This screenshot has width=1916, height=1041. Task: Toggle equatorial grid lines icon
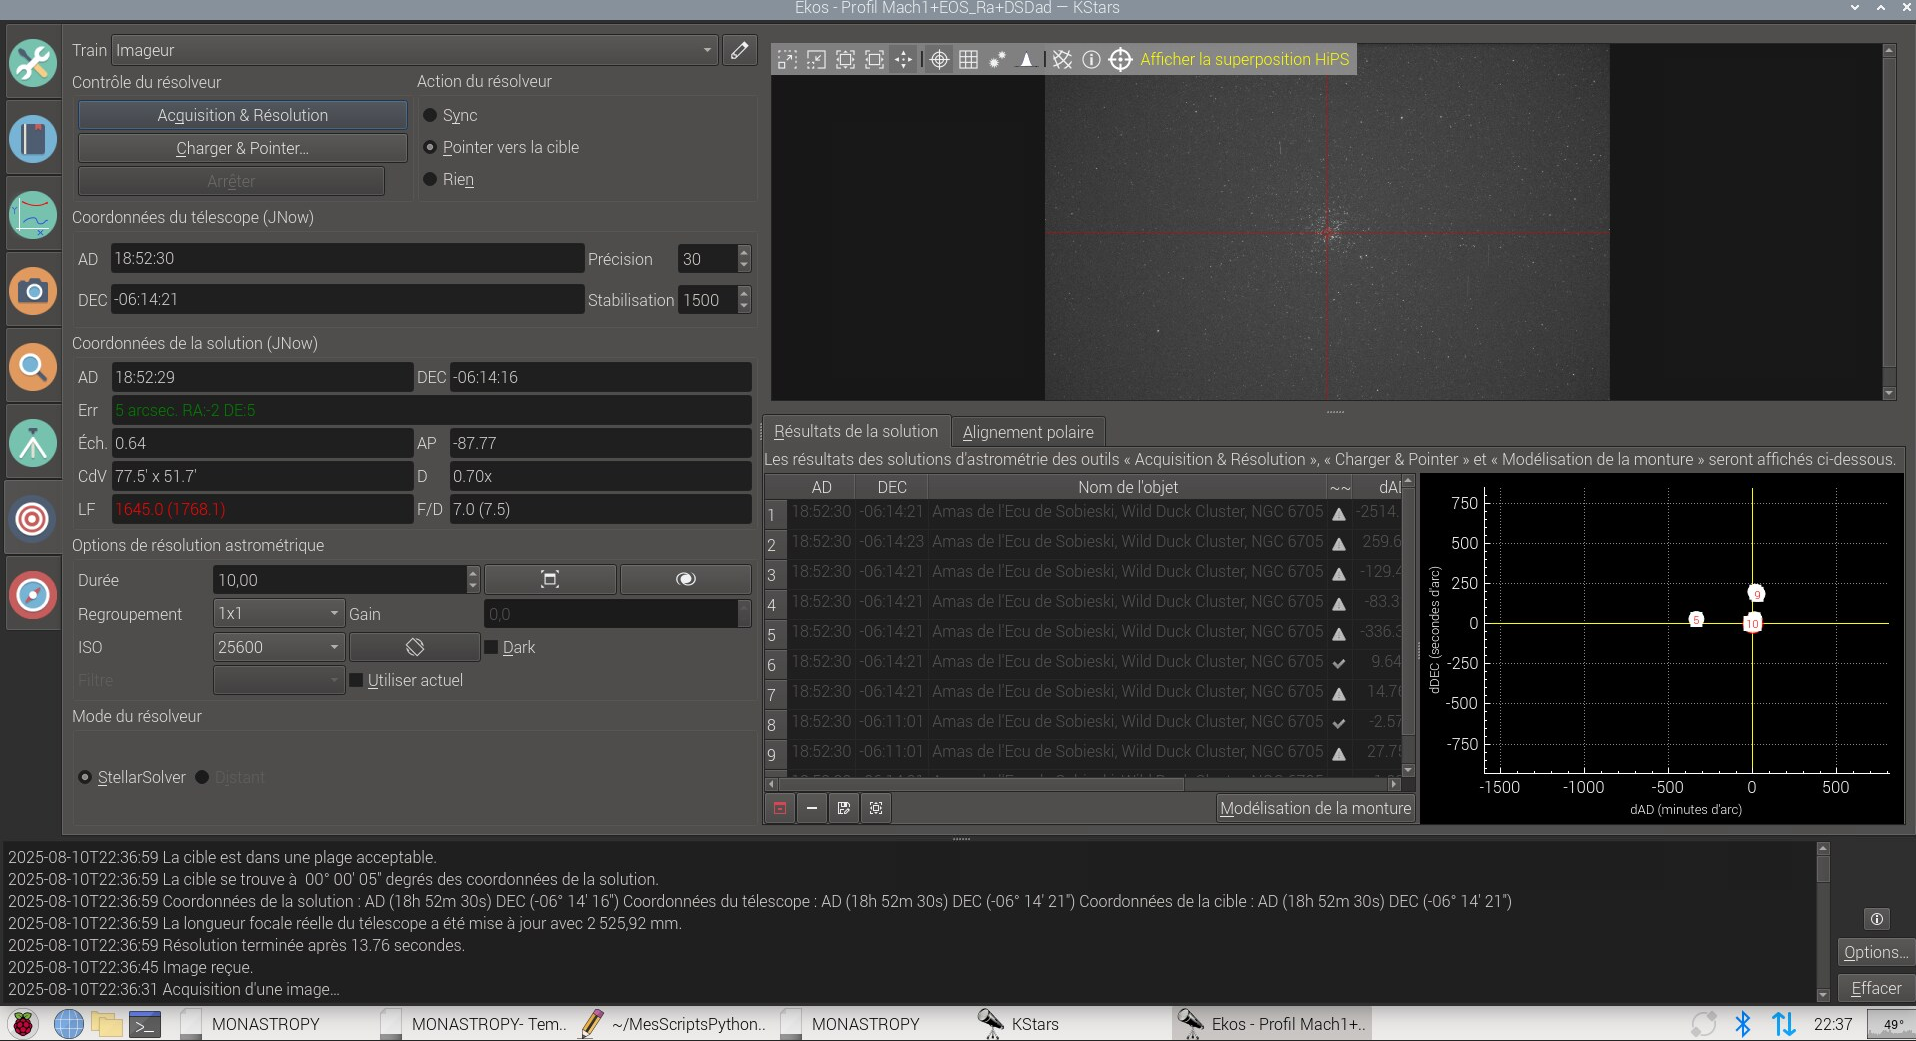point(1062,60)
